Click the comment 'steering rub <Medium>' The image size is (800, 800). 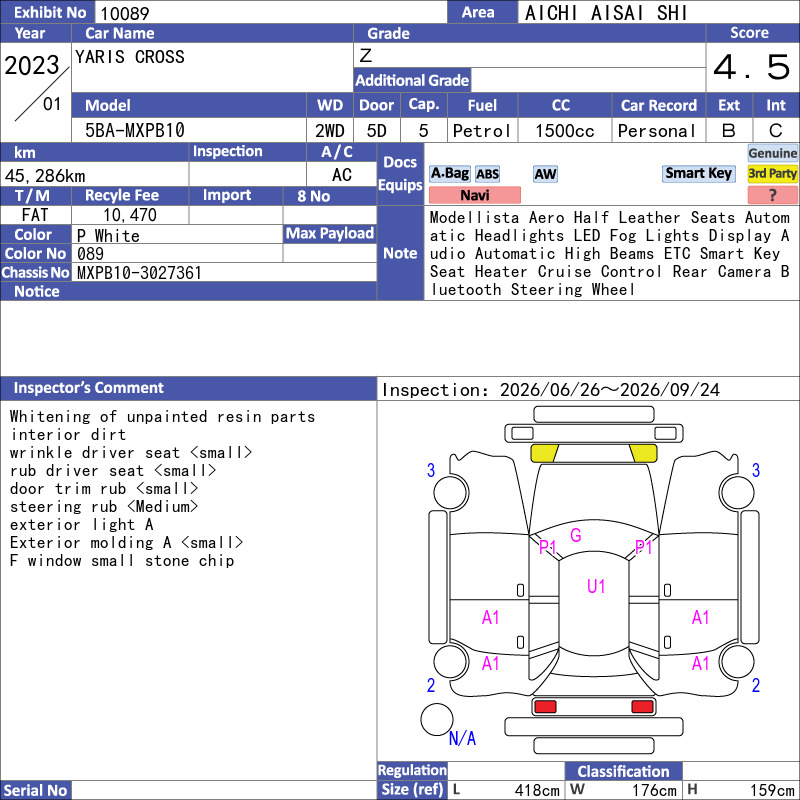pyautogui.click(x=104, y=507)
